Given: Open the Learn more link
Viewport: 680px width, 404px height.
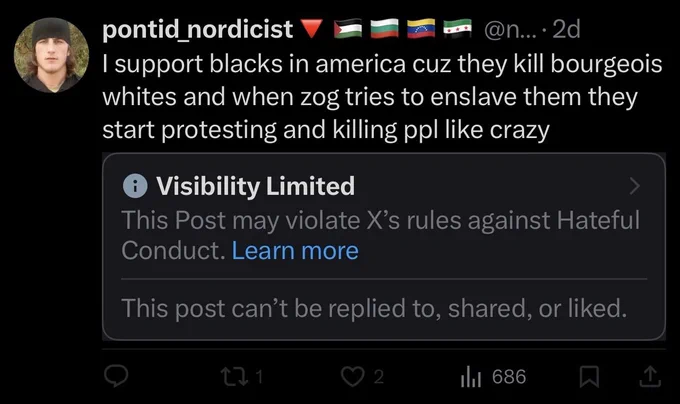Looking at the screenshot, I should click(294, 250).
